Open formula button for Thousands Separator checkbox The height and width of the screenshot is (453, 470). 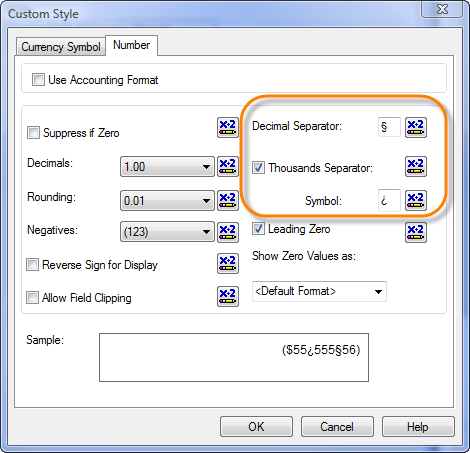pos(416,166)
